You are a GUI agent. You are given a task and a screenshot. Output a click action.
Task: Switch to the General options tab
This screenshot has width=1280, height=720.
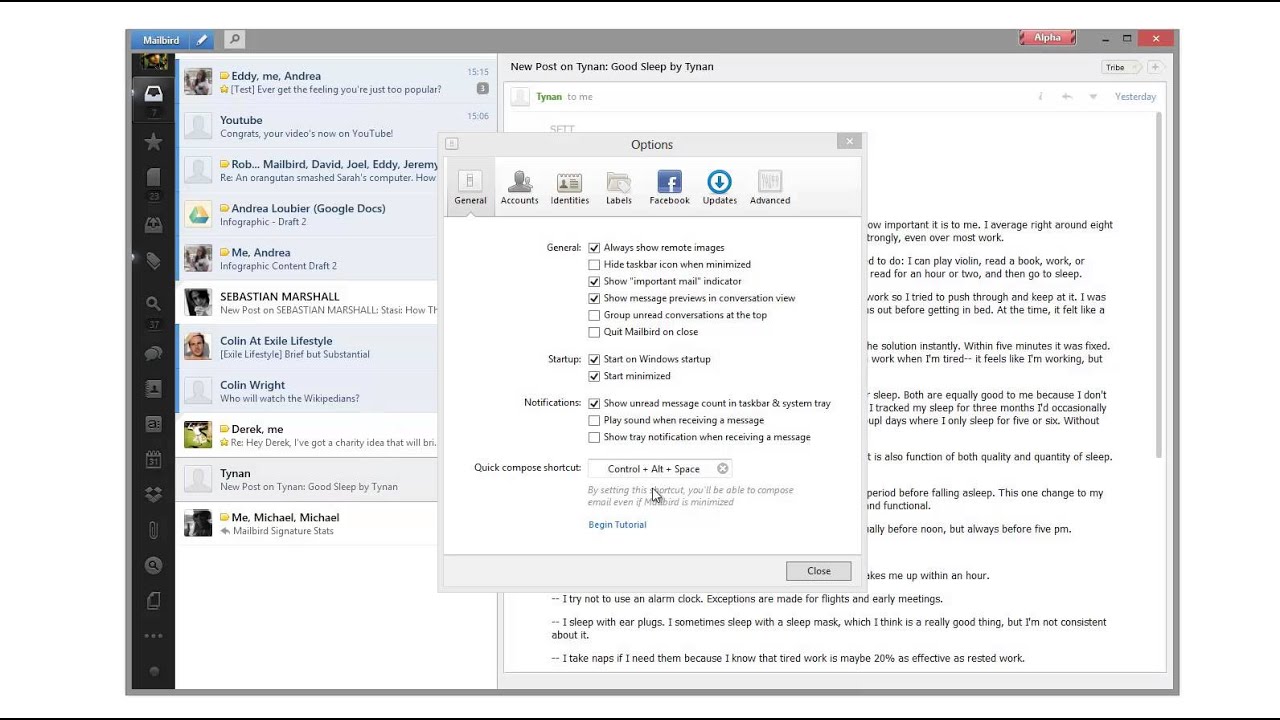(470, 187)
